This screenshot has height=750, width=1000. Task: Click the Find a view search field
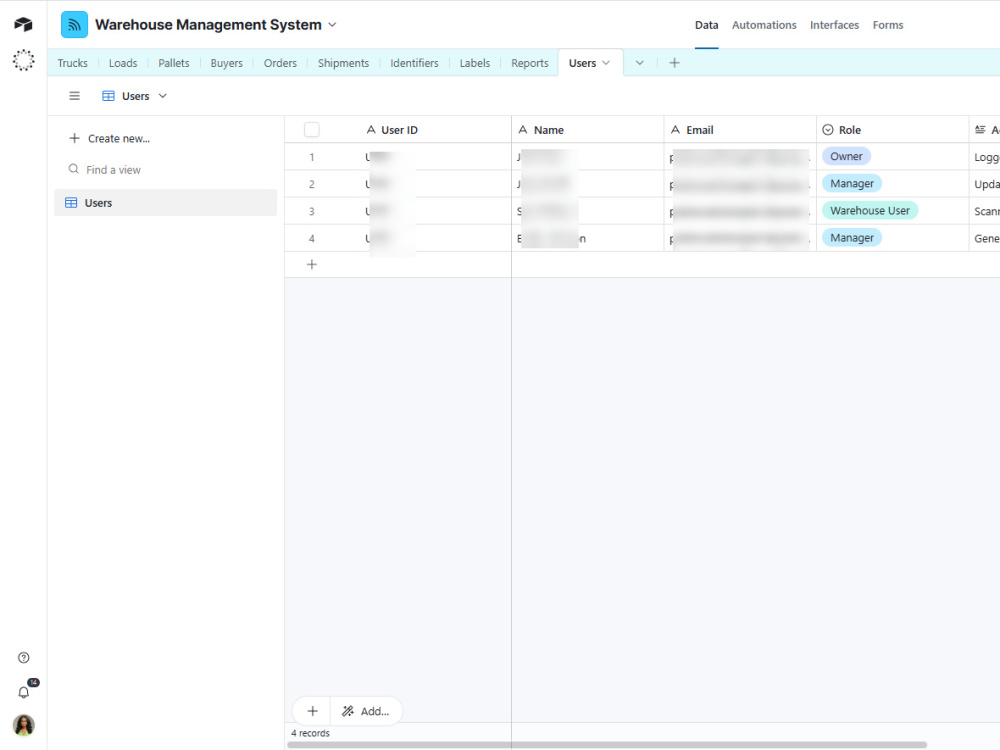click(166, 170)
